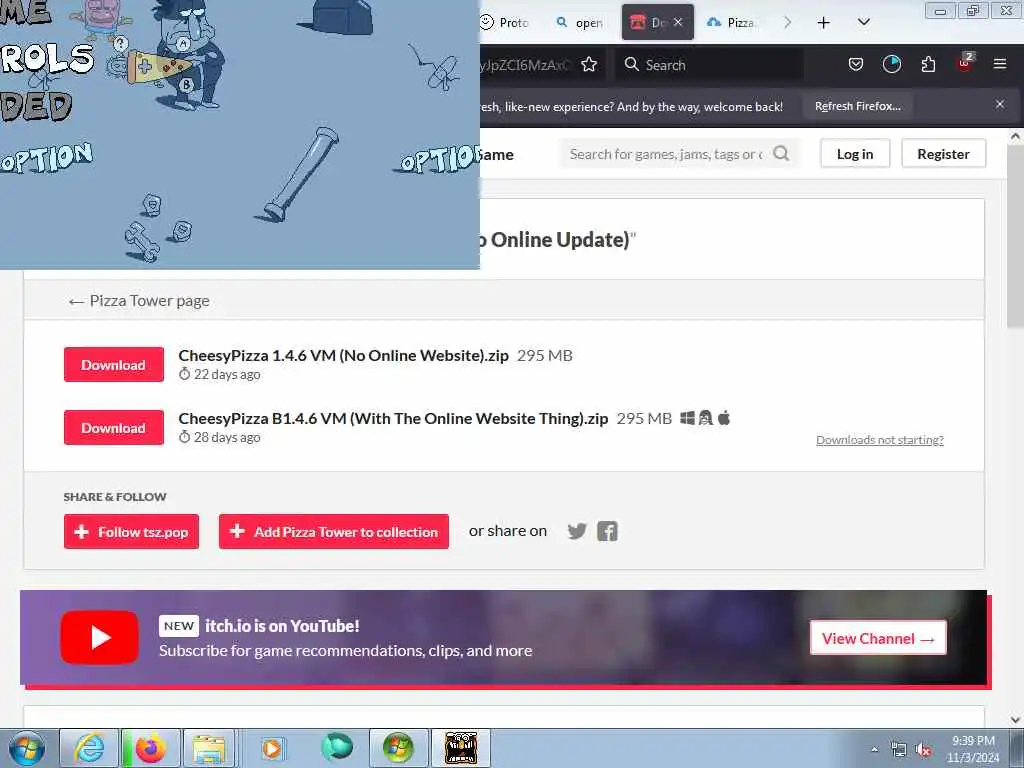The height and width of the screenshot is (768, 1024).
Task: Bookmark this page with the star icon
Action: coord(589,64)
